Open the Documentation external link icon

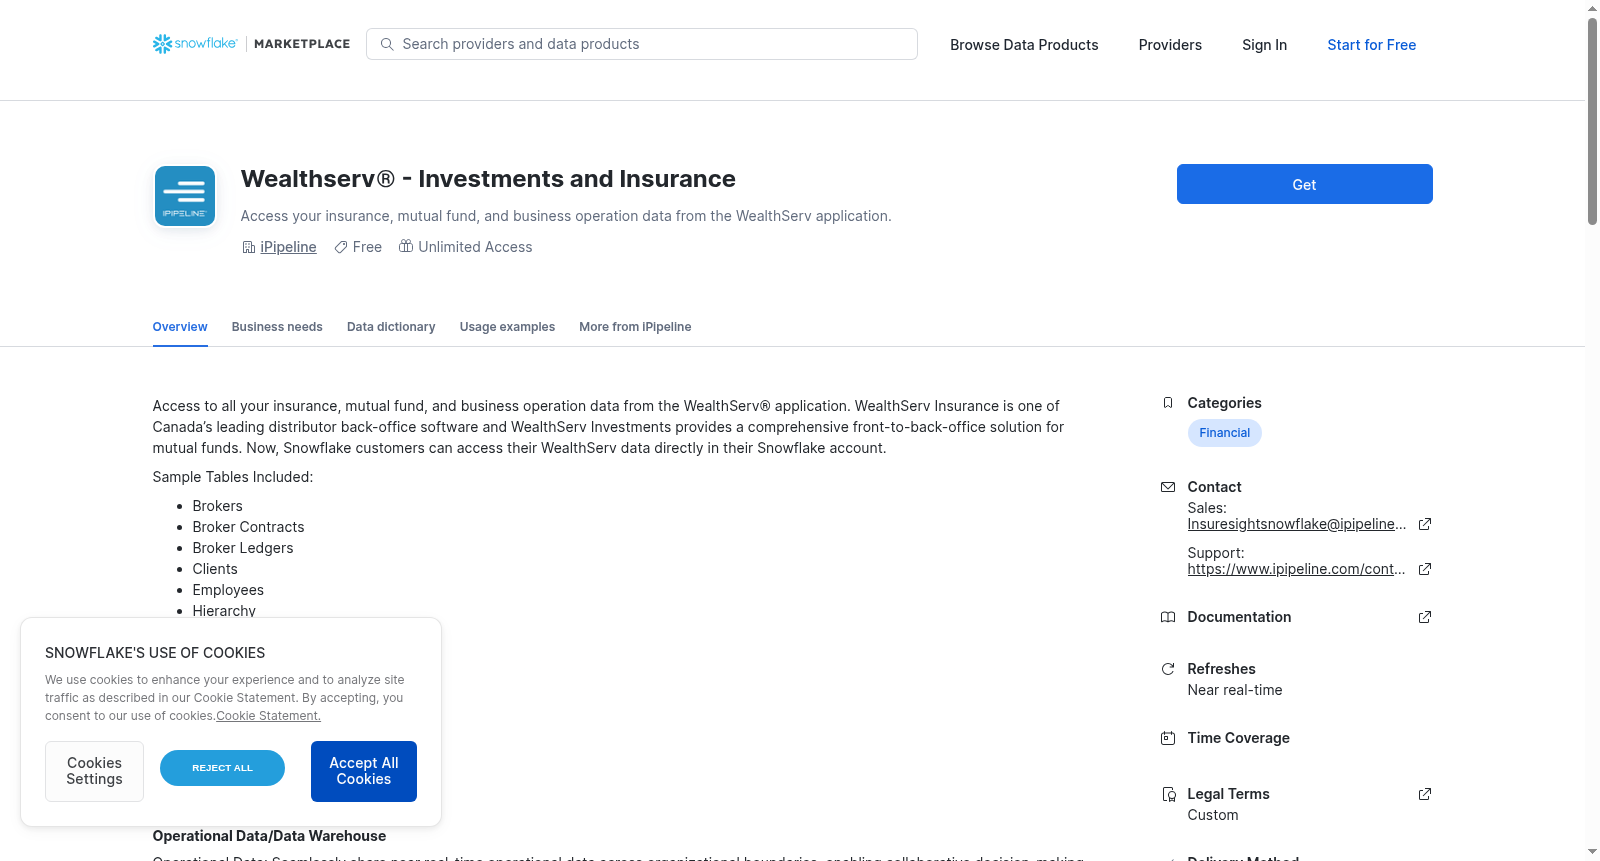coord(1425,617)
